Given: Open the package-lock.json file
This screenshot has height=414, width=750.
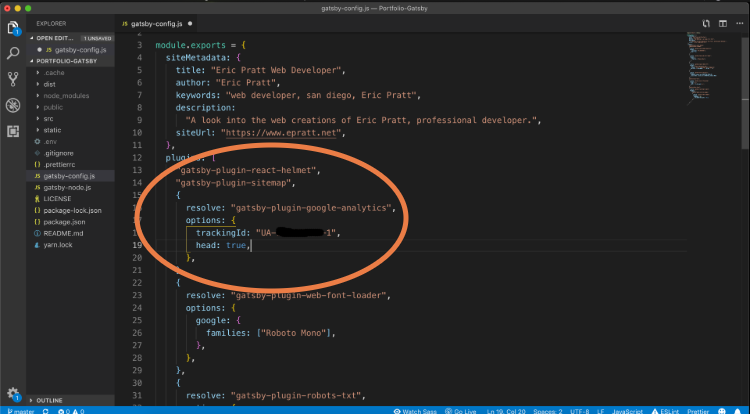Looking at the screenshot, I should [x=71, y=210].
